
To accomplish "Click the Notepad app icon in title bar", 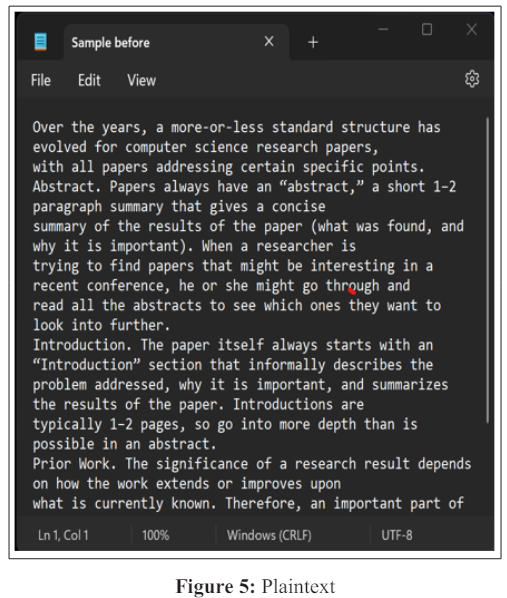I will coord(40,42).
